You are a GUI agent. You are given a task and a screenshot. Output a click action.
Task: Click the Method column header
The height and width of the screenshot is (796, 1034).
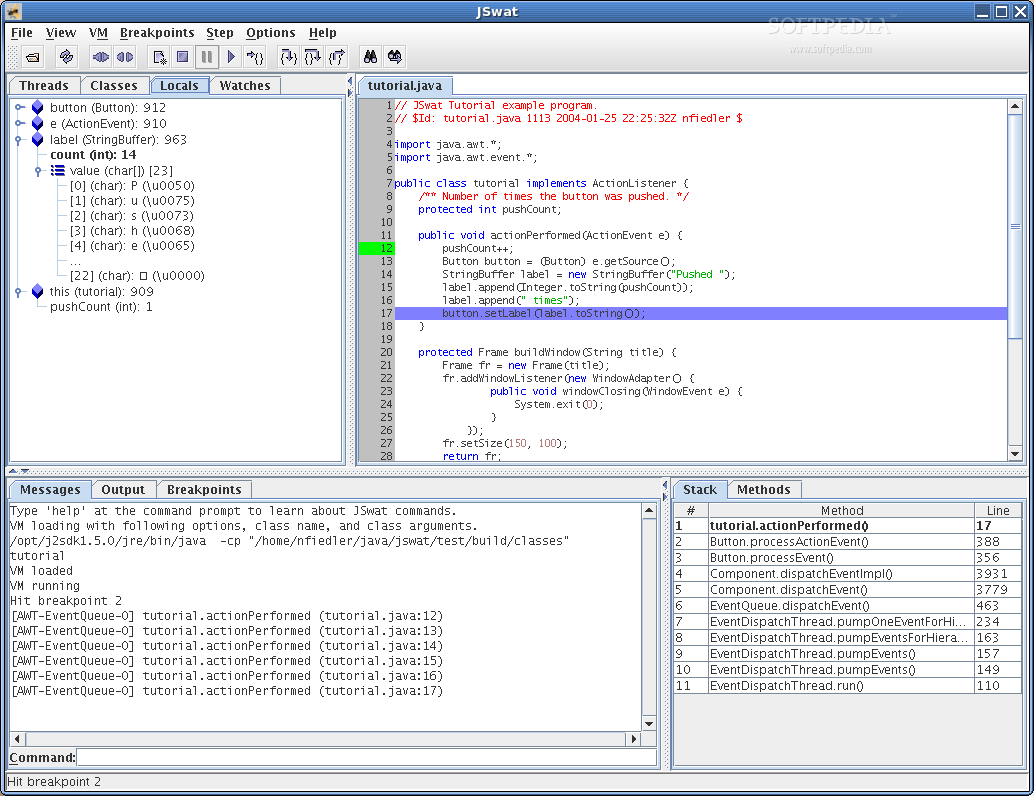[841, 510]
